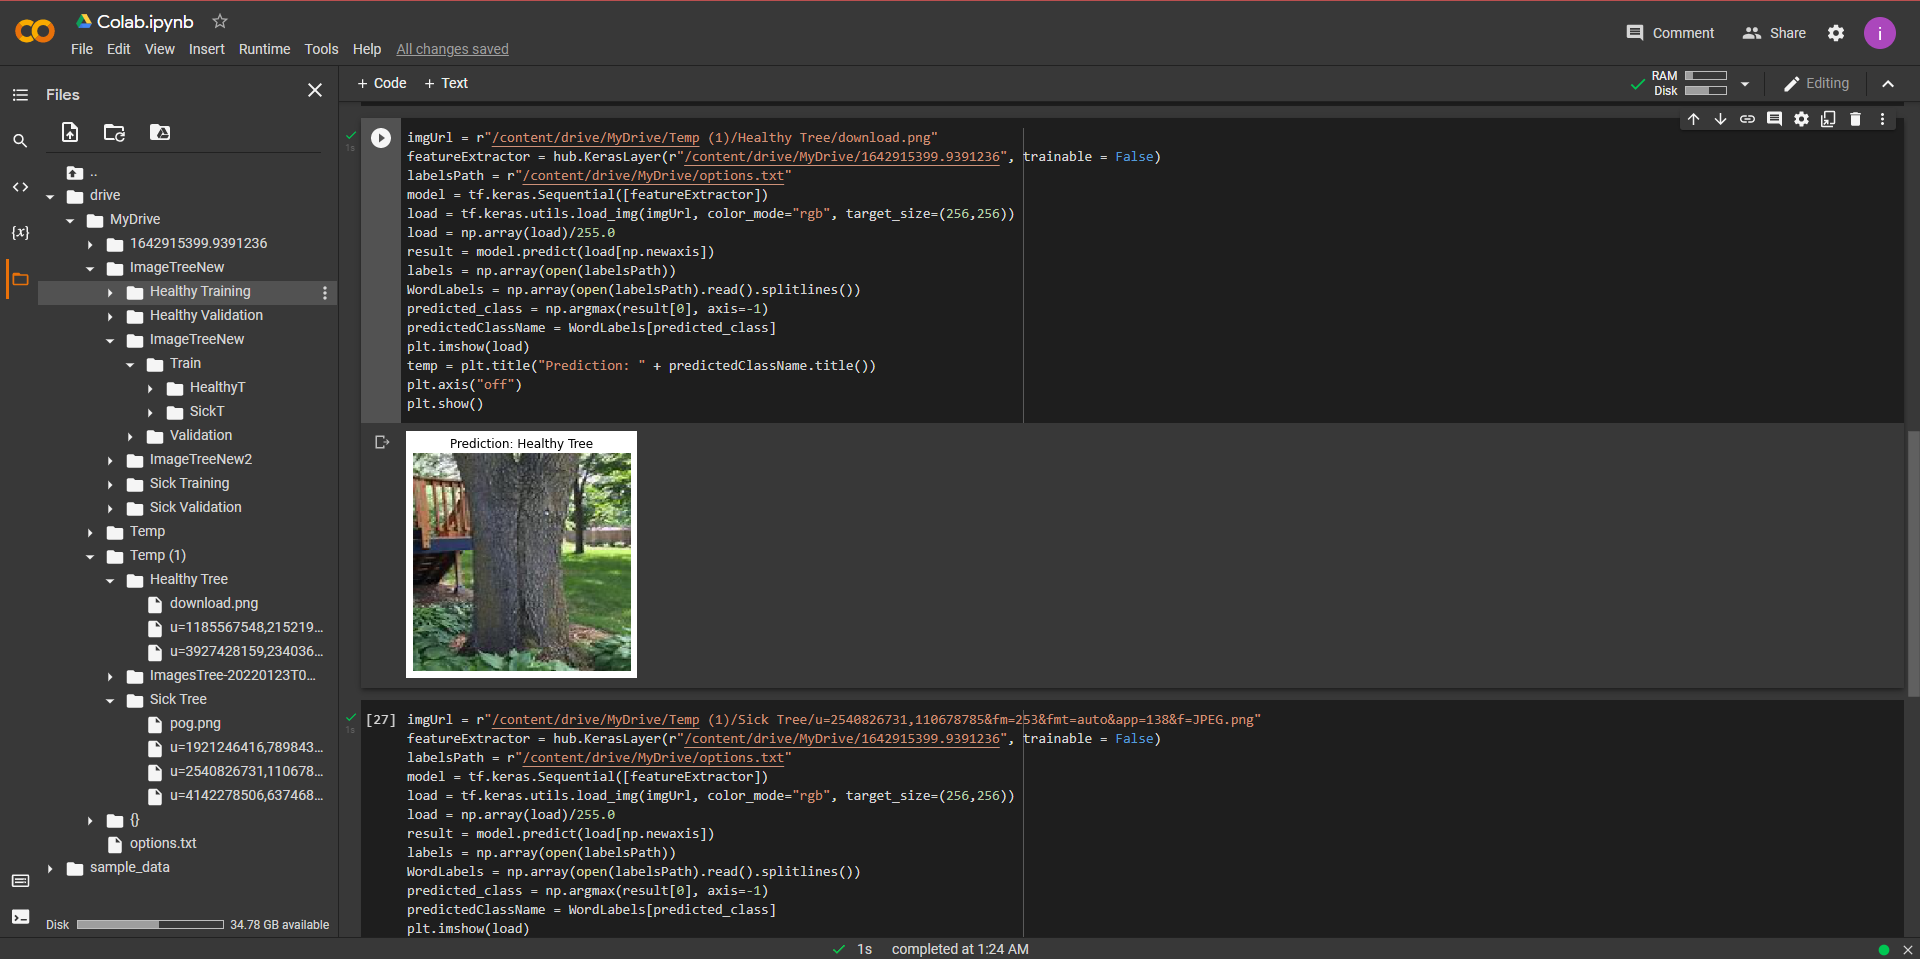The width and height of the screenshot is (1920, 959).
Task: Open the command palette icon
Action: (x=20, y=881)
